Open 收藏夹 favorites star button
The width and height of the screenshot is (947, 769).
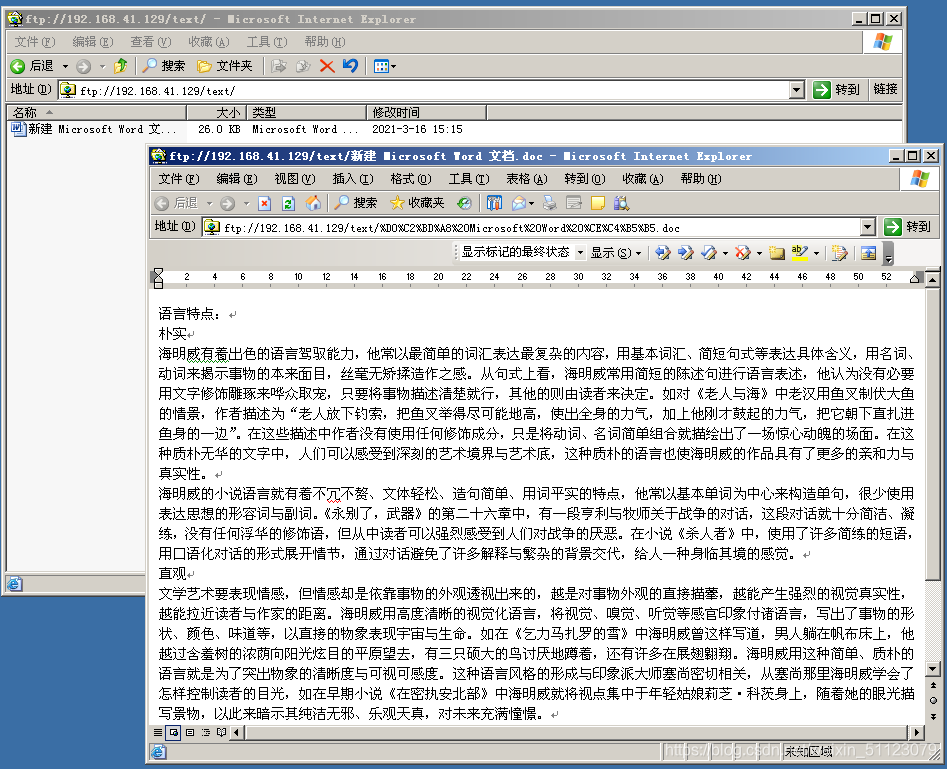pos(417,203)
